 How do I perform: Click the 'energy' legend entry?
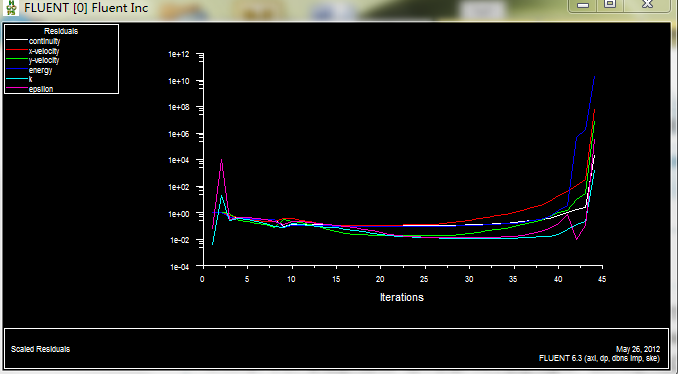click(x=41, y=70)
